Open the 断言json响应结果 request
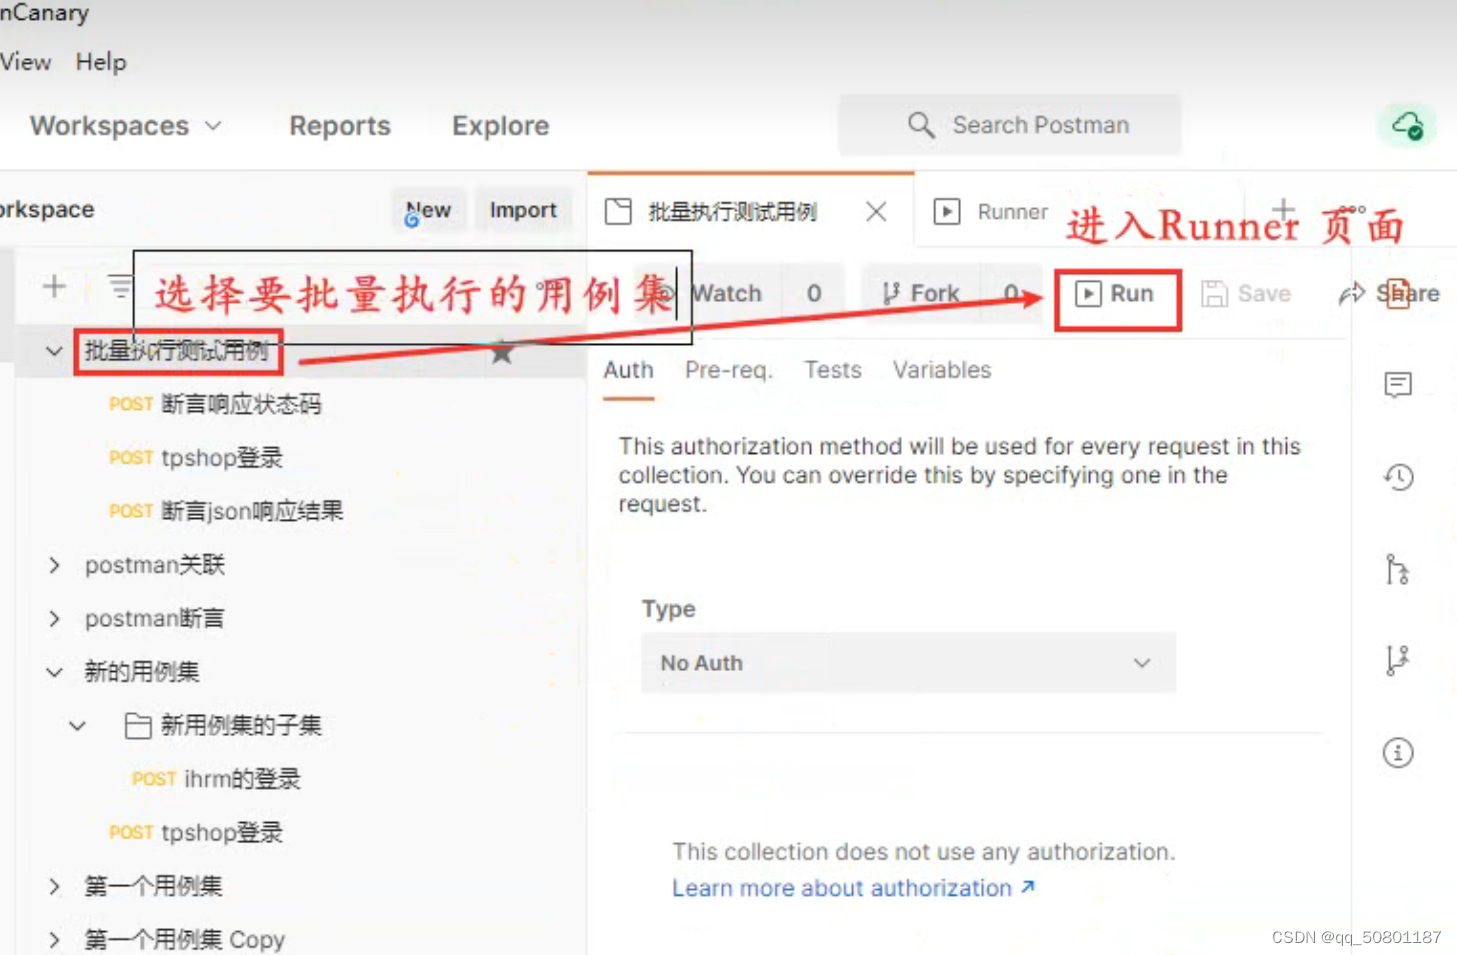This screenshot has width=1457, height=955. (x=226, y=511)
